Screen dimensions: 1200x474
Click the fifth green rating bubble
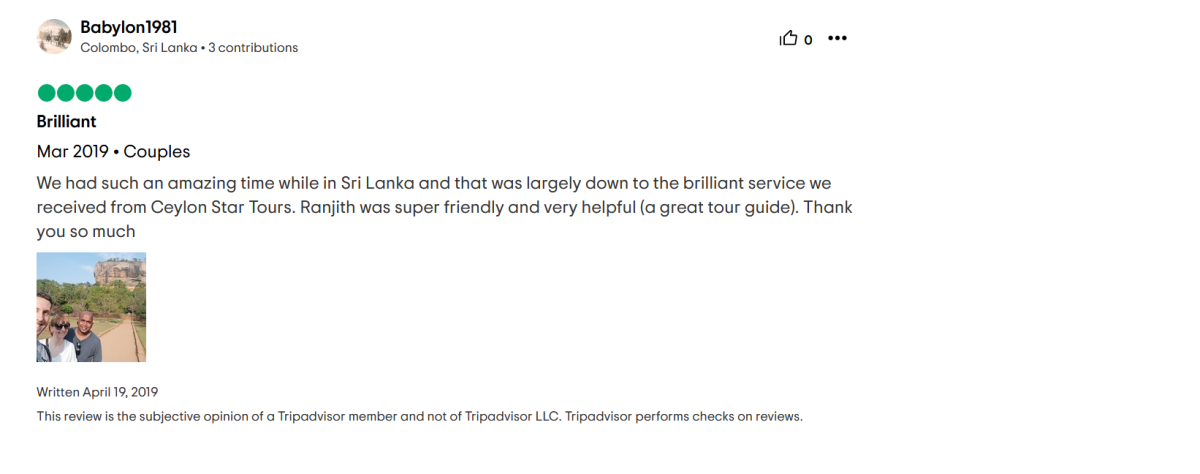122,93
